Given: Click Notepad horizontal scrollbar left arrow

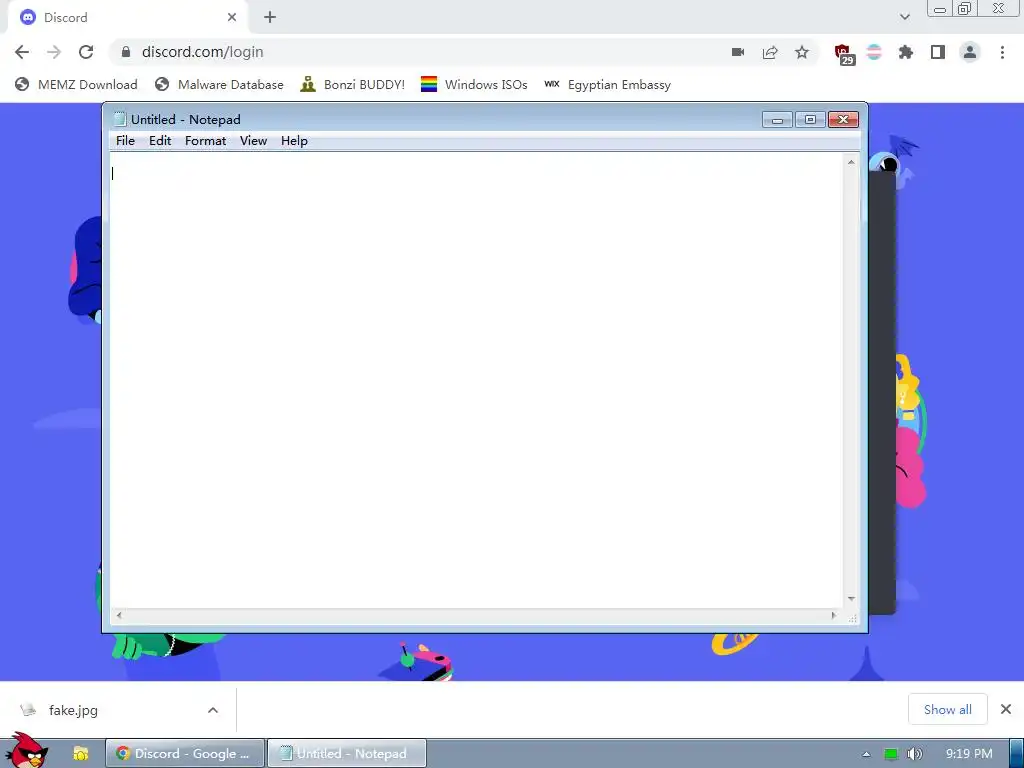Looking at the screenshot, I should click(119, 615).
